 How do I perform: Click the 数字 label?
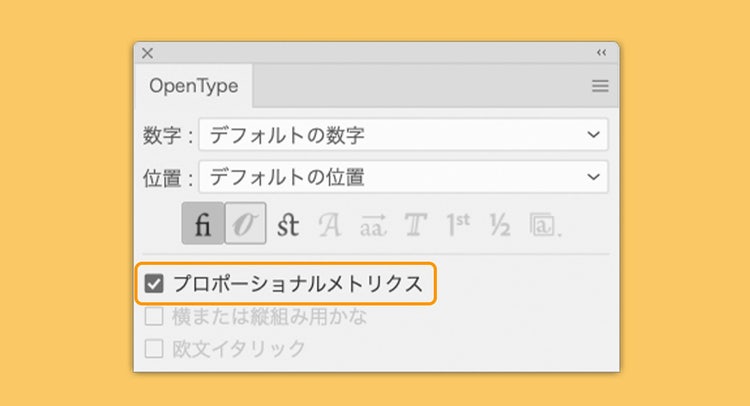[x=167, y=135]
